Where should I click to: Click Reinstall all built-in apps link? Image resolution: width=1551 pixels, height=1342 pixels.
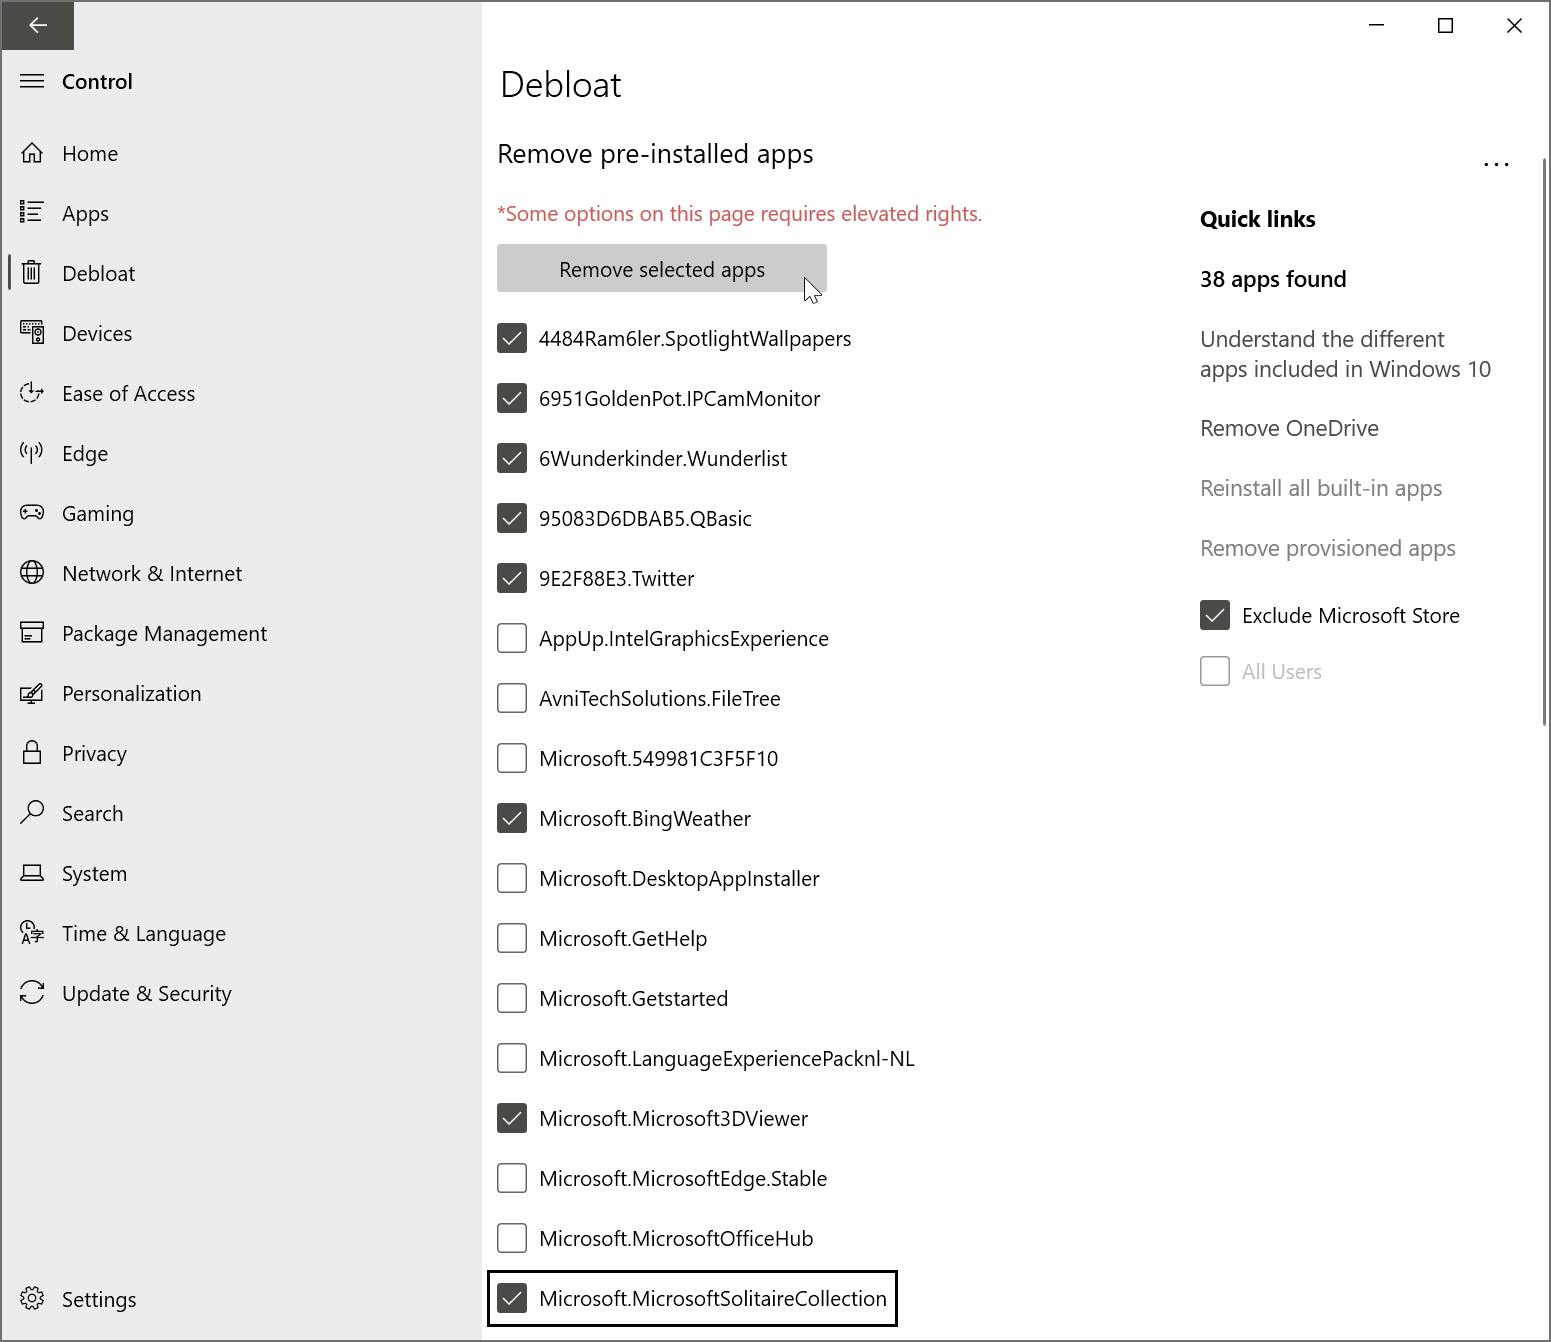1321,488
